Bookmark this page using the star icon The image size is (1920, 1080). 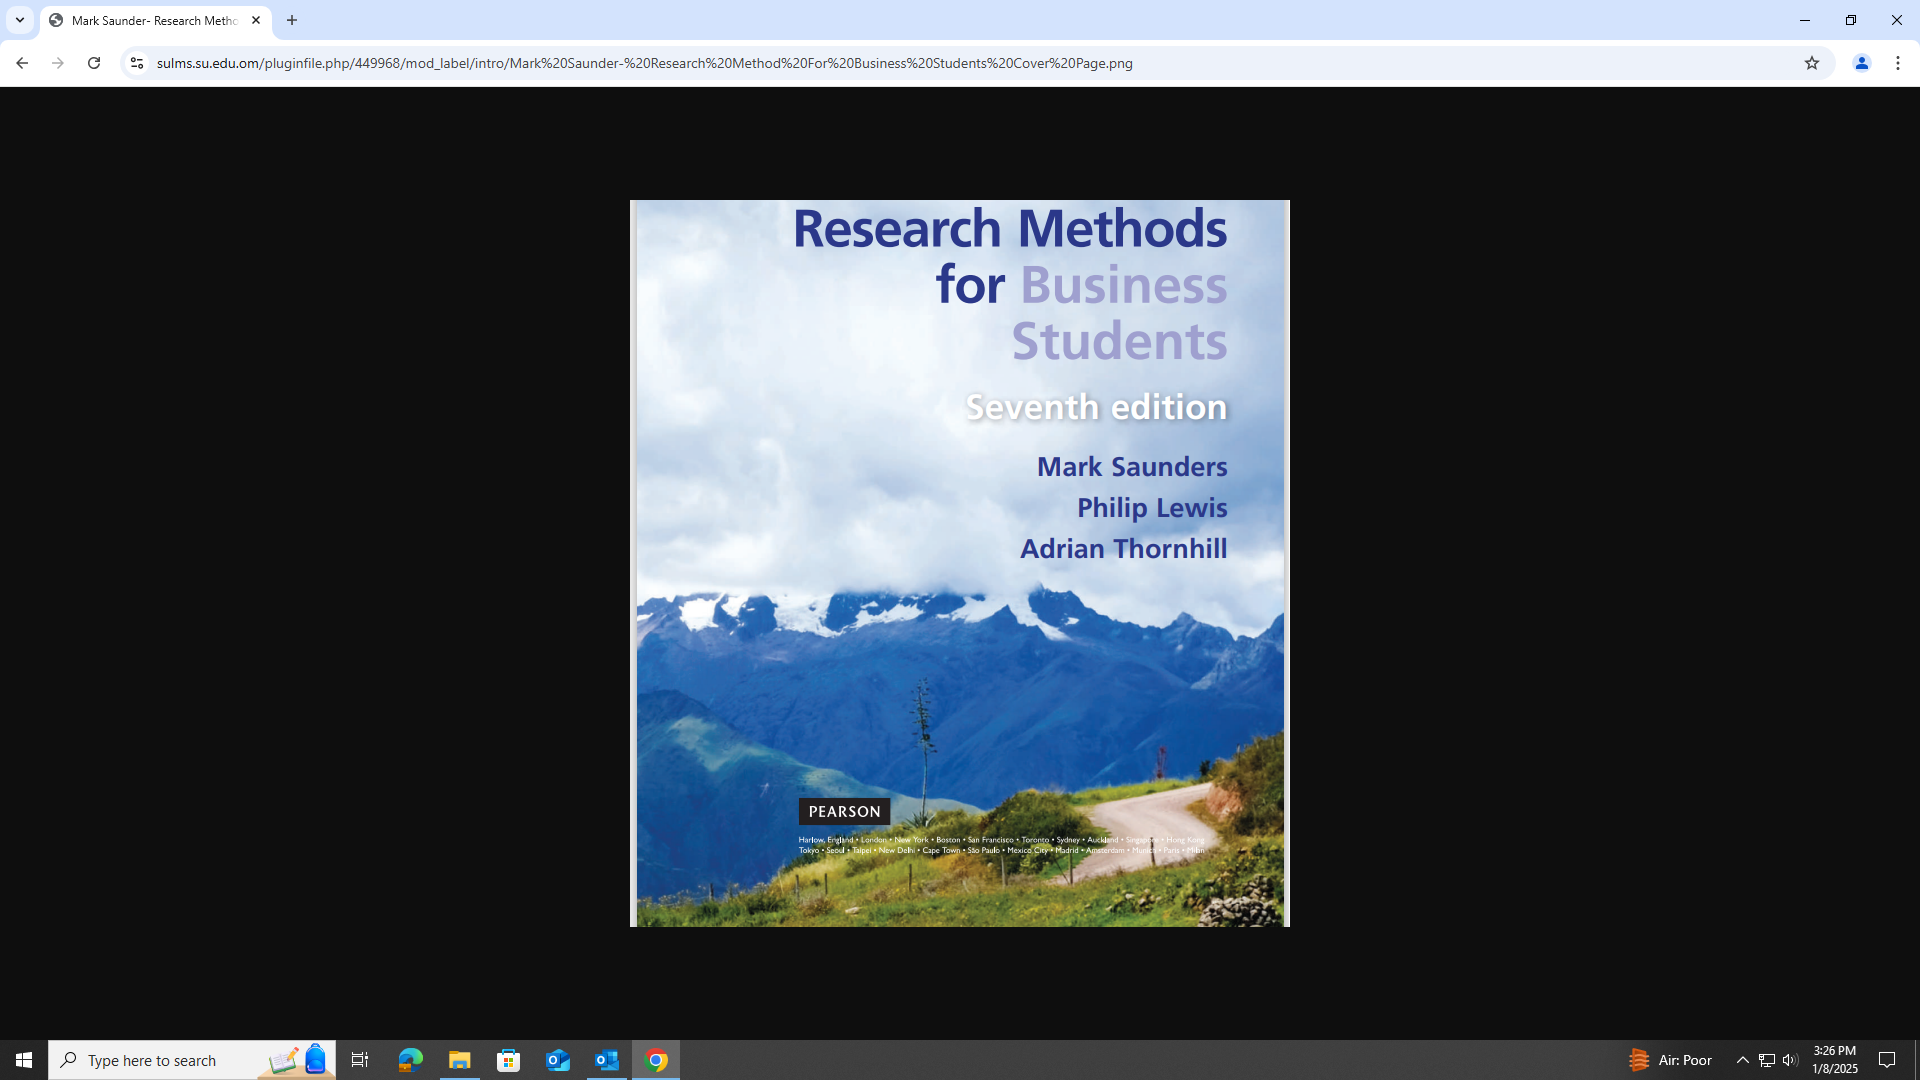1812,62
